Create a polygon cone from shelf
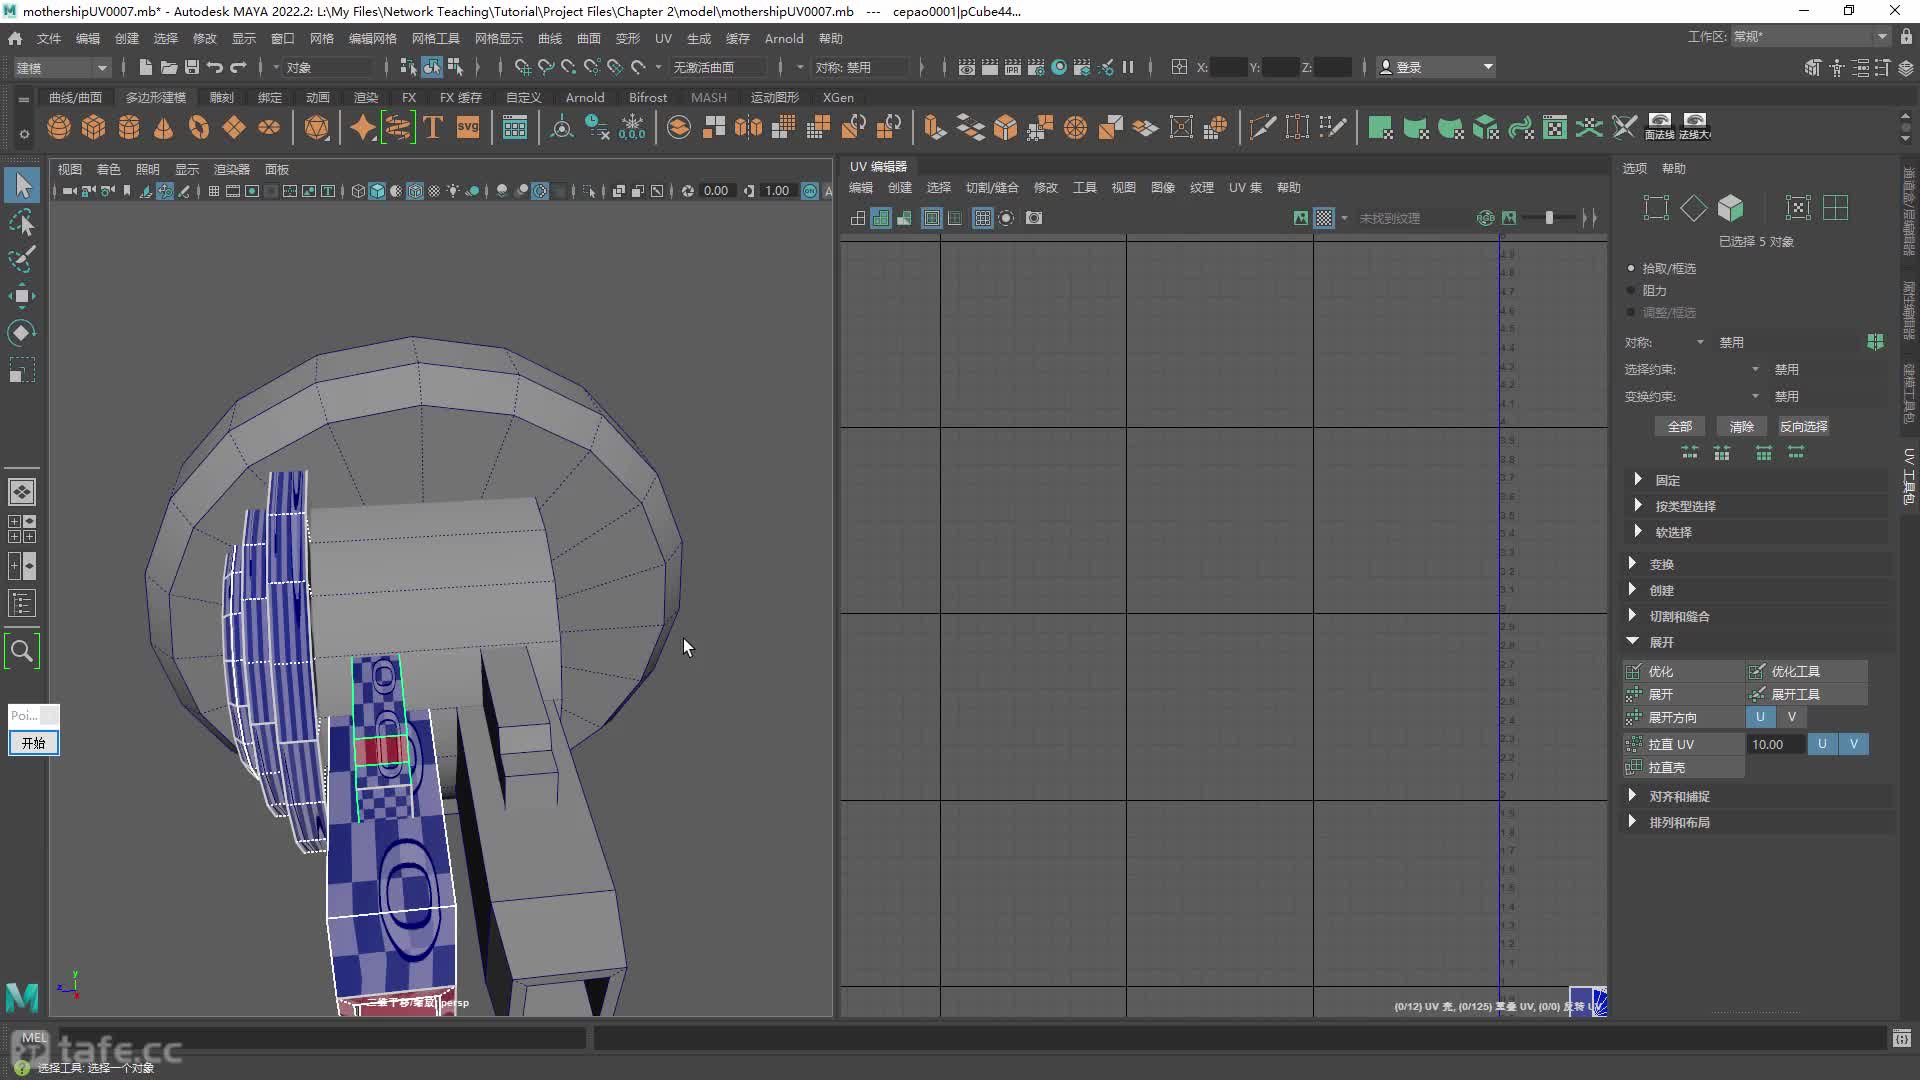This screenshot has height=1080, width=1920. coord(164,127)
